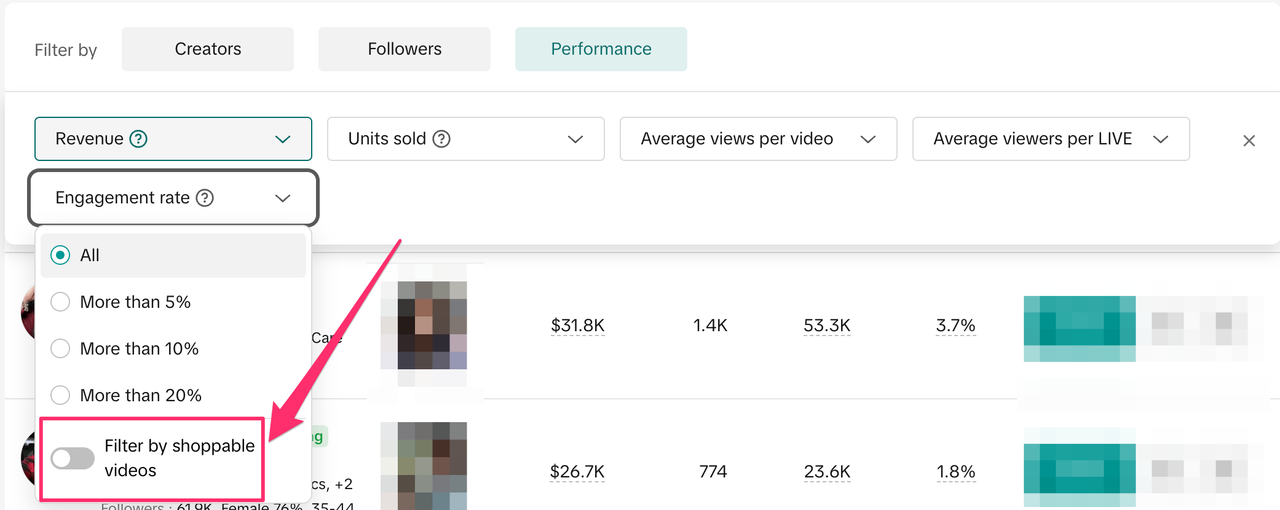The height and width of the screenshot is (510, 1280).
Task: Click the Units sold help icon
Action: tap(441, 139)
